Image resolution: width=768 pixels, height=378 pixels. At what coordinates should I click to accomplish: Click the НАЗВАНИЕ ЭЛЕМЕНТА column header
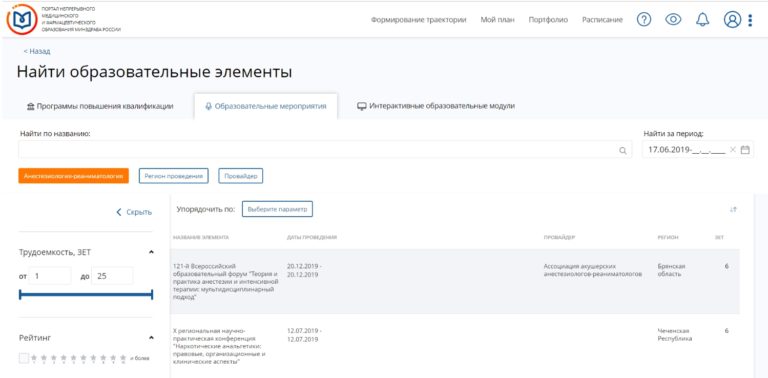click(201, 237)
